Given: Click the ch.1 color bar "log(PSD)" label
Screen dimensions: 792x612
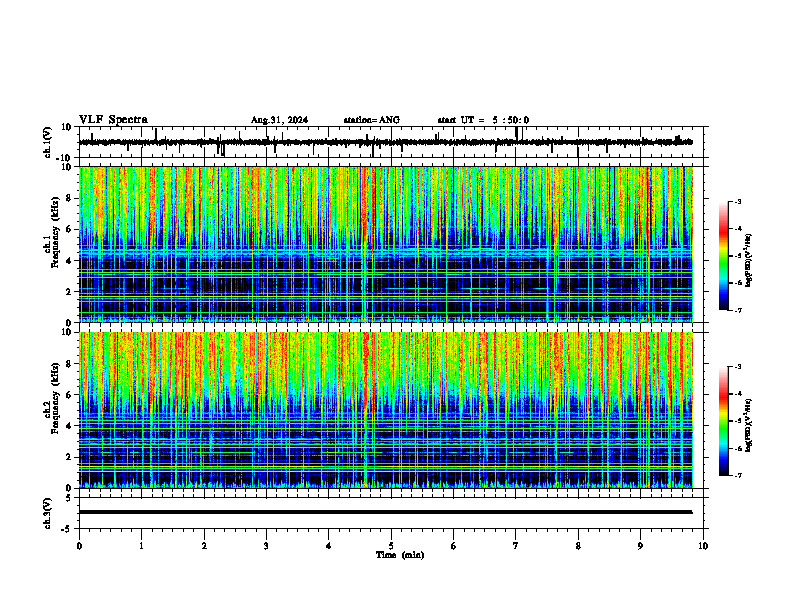Looking at the screenshot, I should point(749,261).
